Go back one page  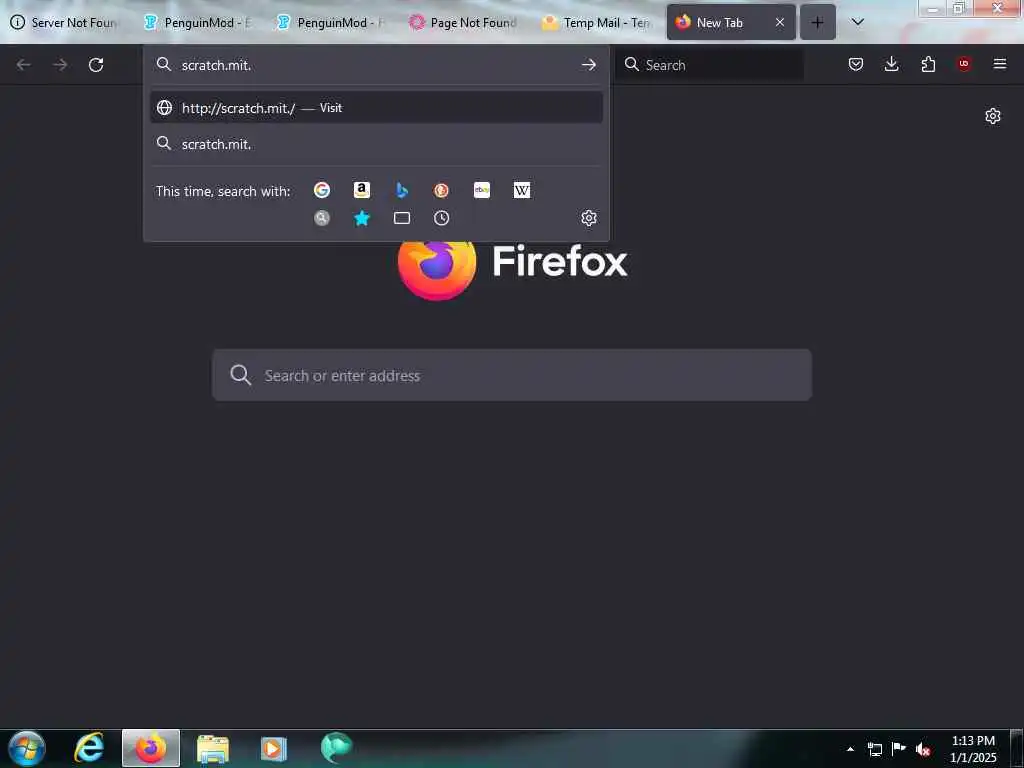point(24,65)
